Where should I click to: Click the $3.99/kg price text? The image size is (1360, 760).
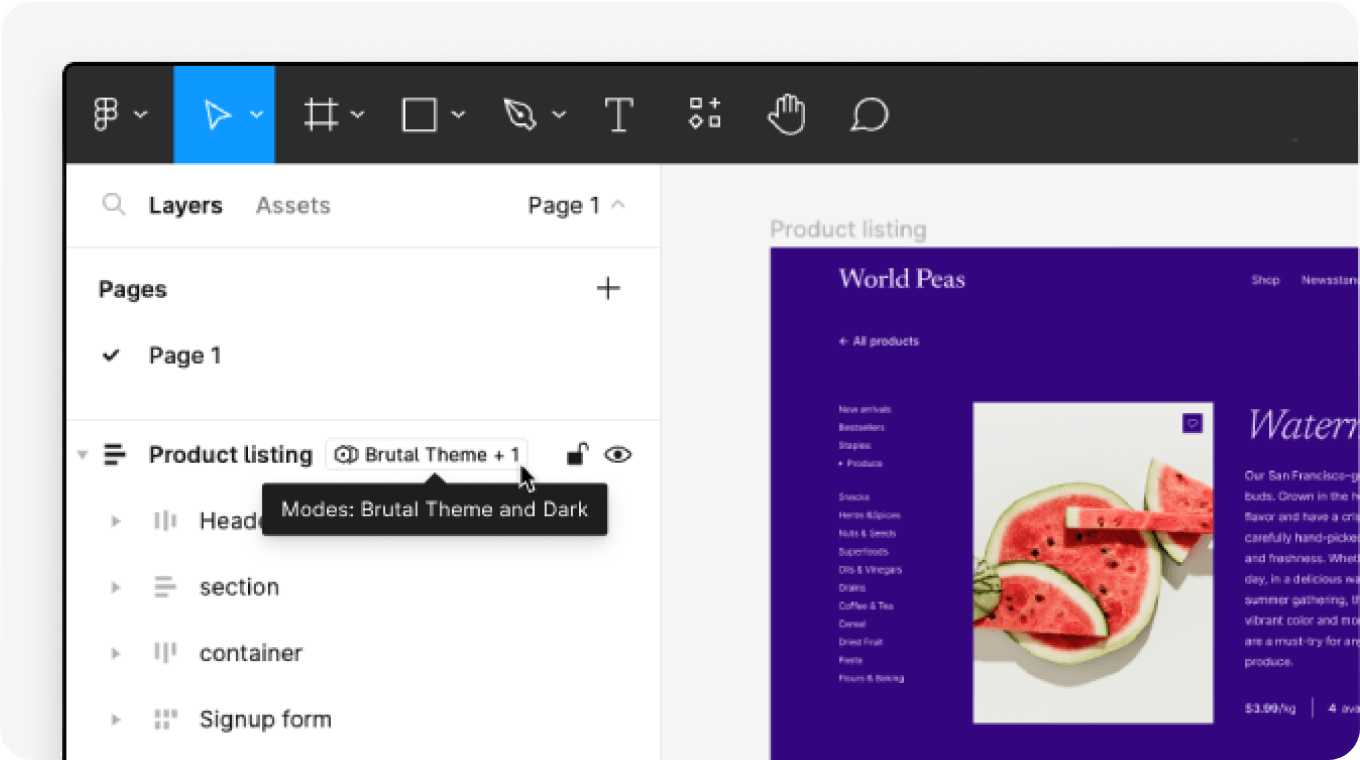pos(1270,708)
